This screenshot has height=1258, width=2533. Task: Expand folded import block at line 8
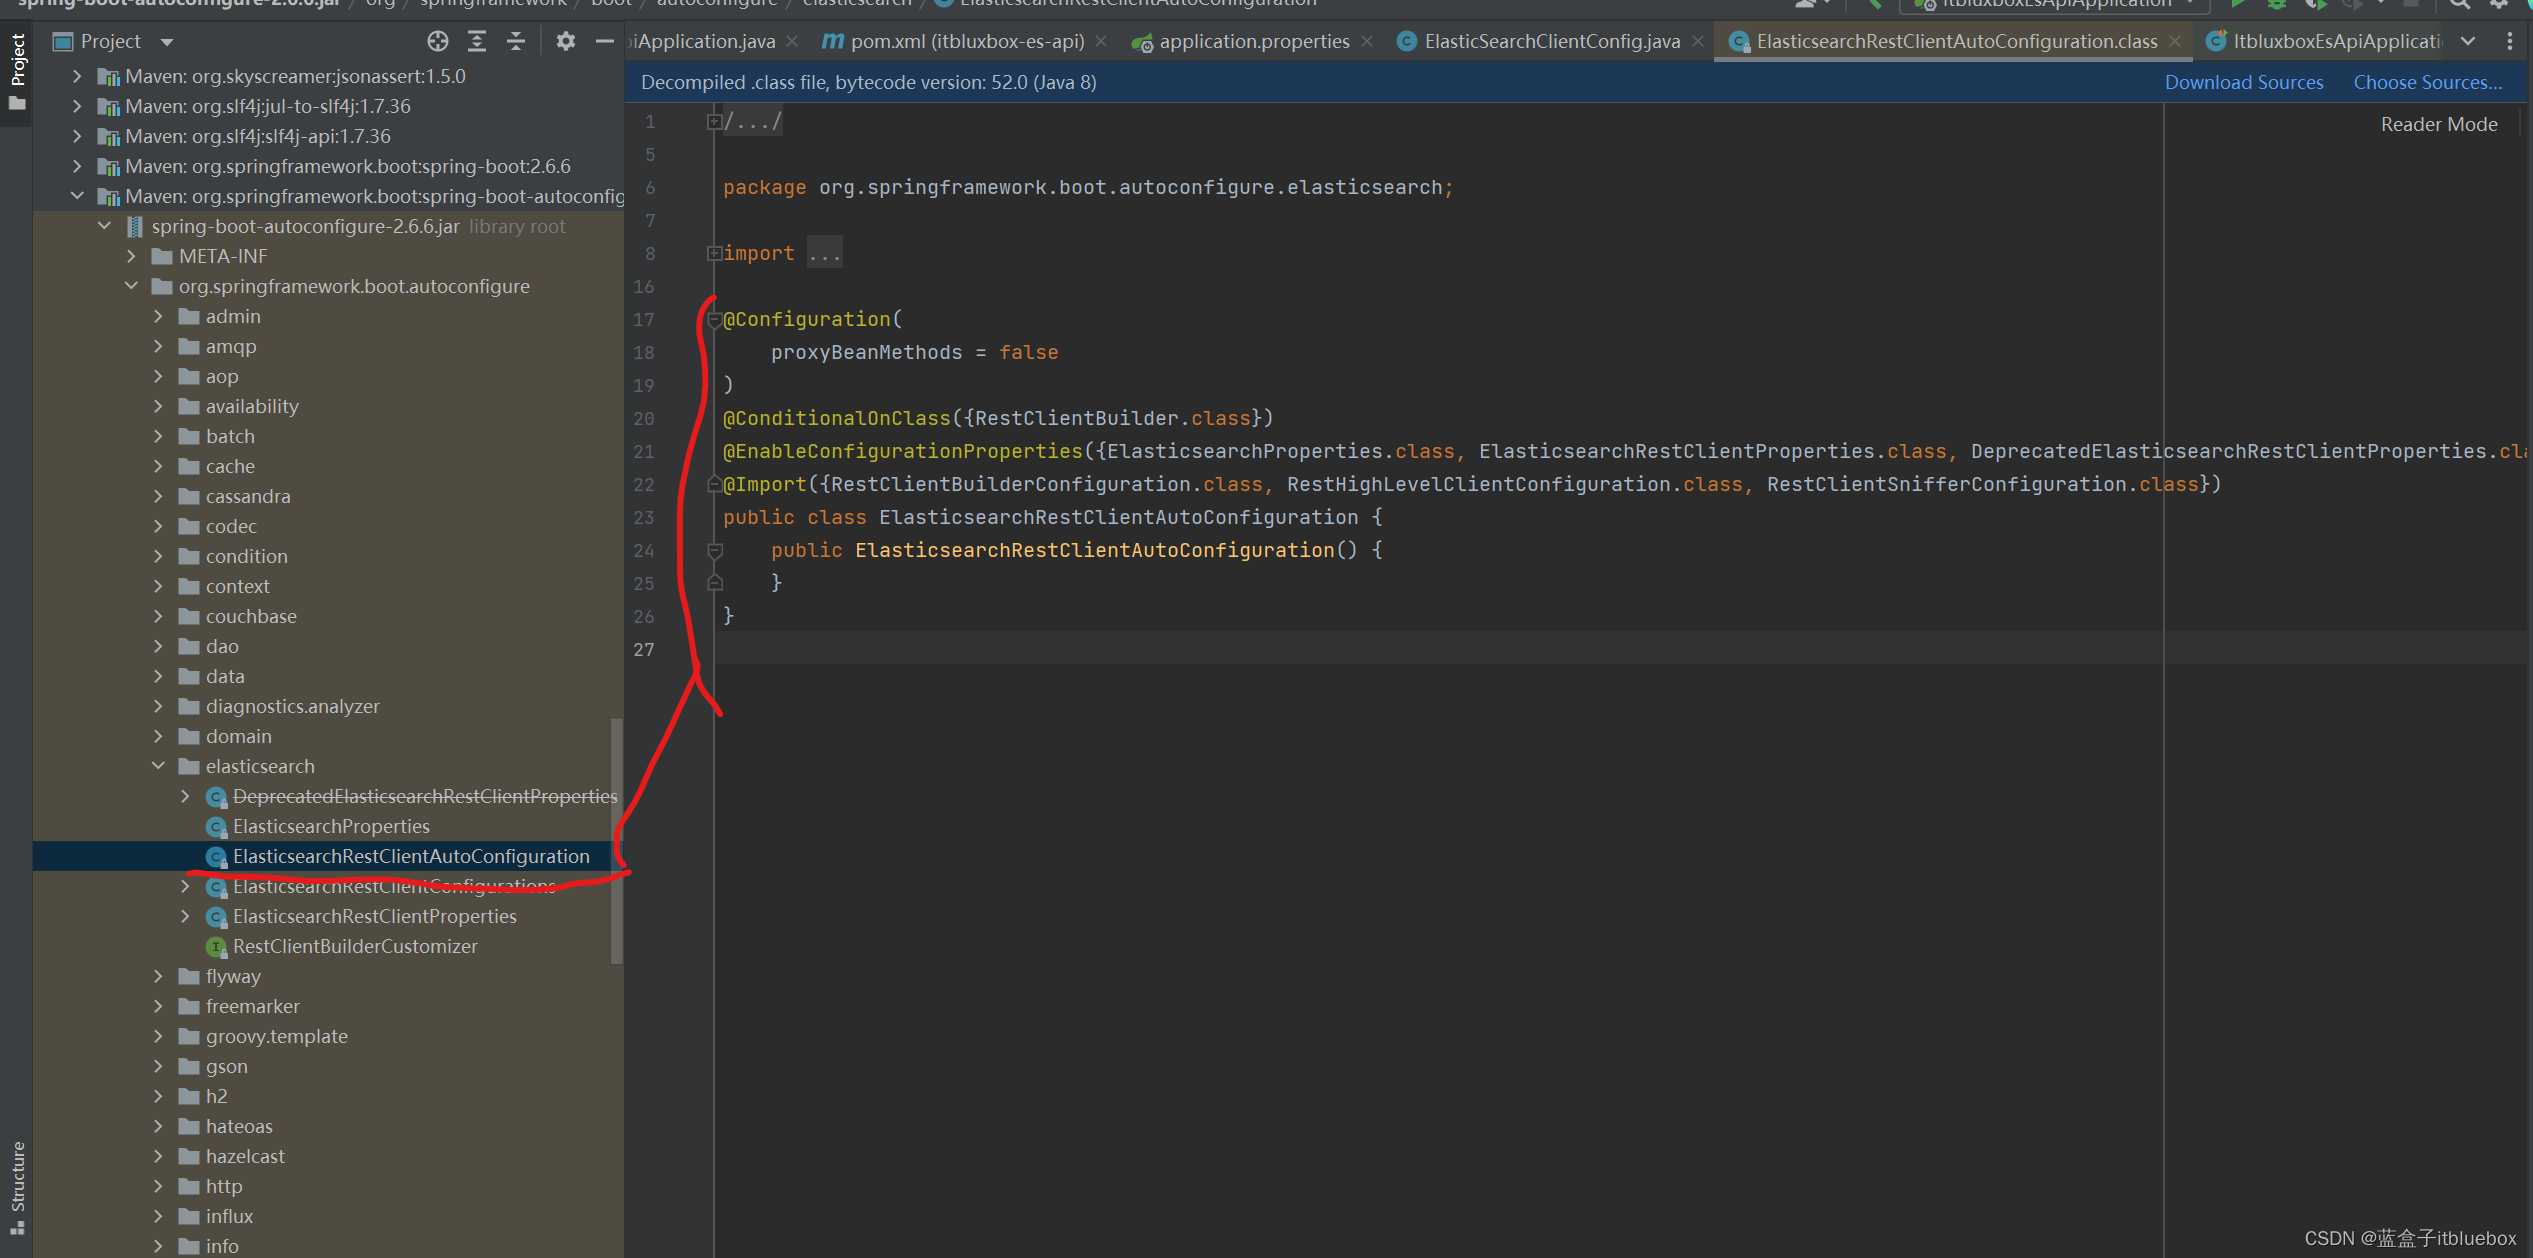click(x=714, y=254)
